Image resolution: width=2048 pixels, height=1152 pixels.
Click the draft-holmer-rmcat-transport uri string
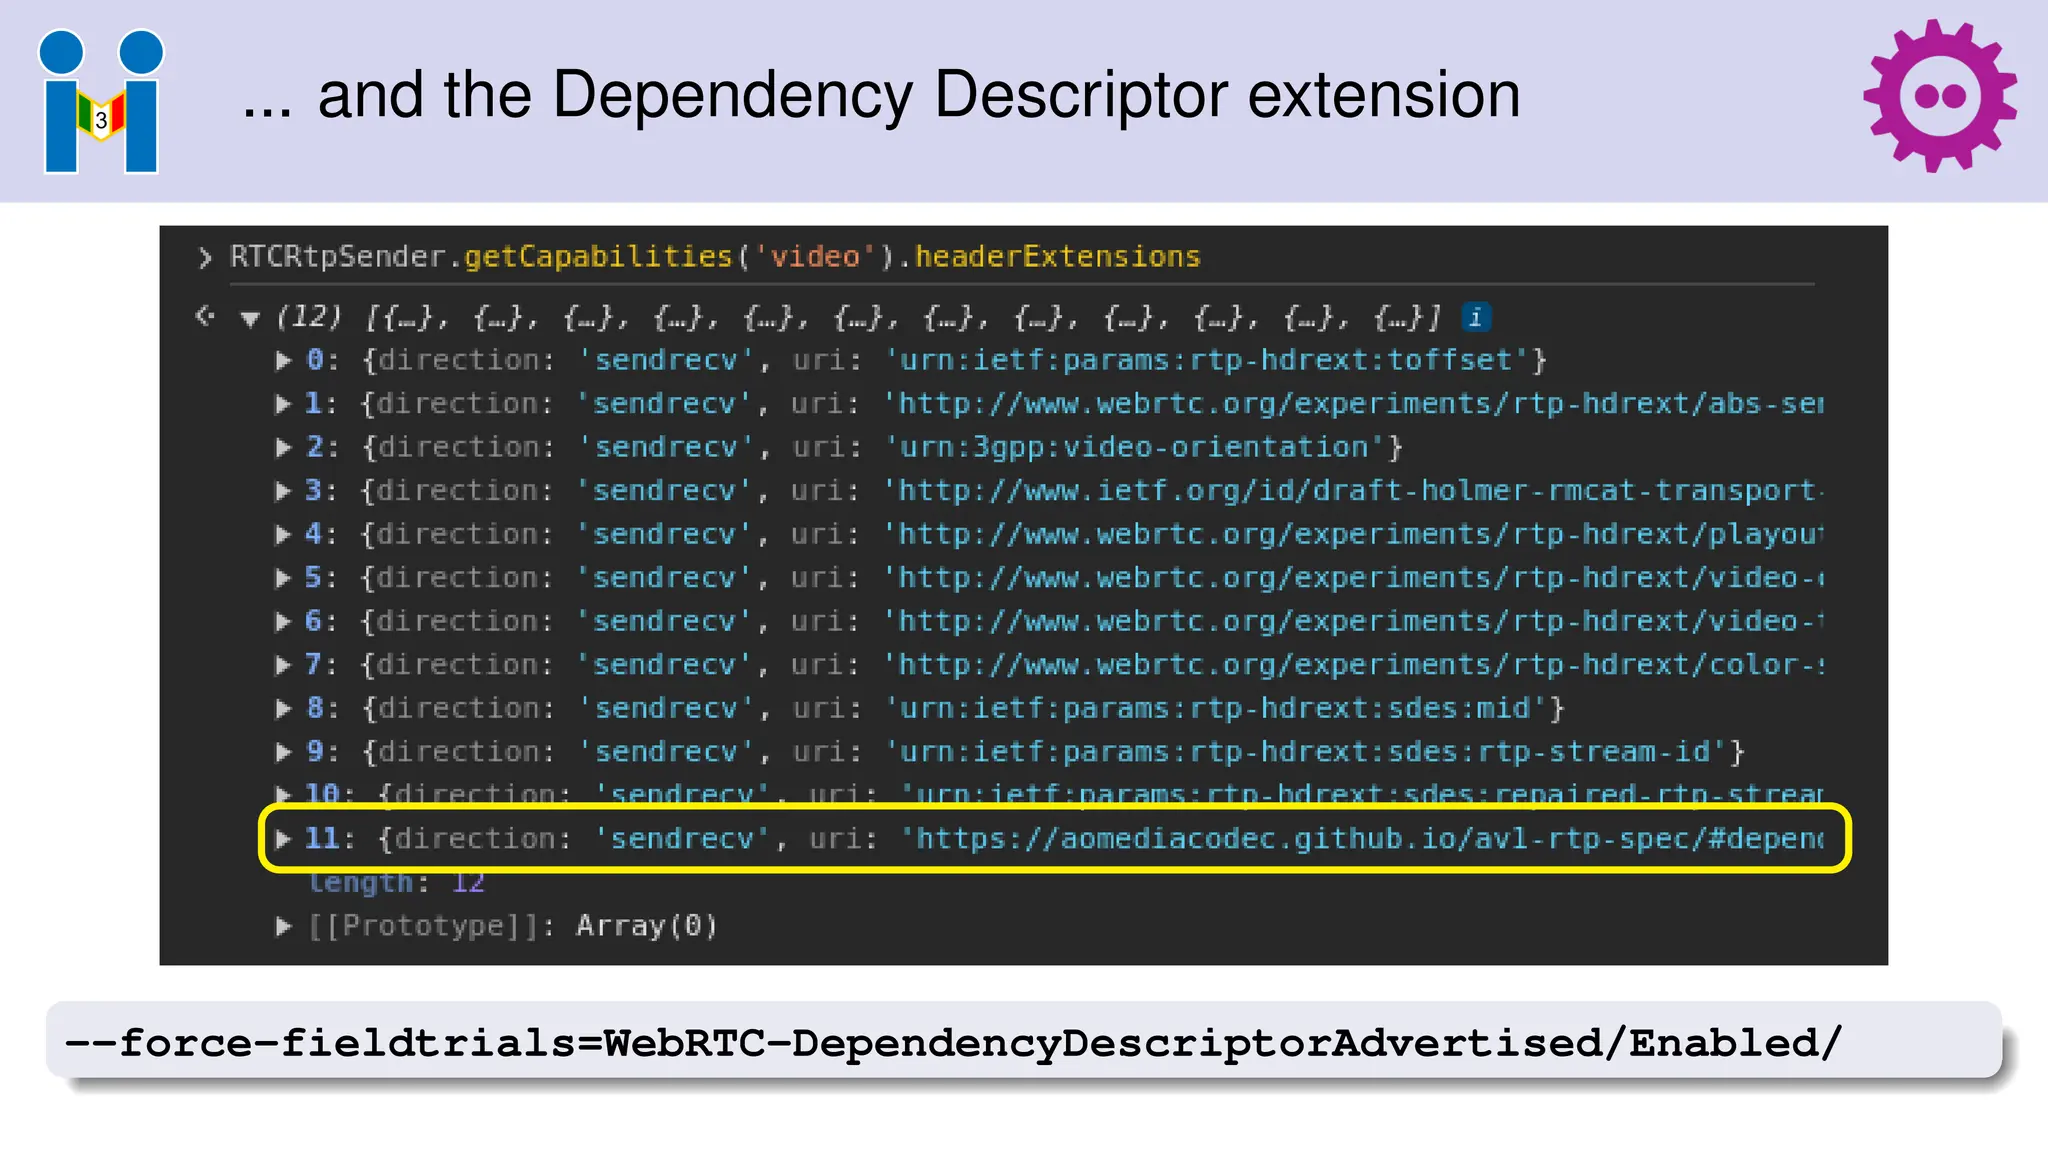pyautogui.click(x=1354, y=491)
